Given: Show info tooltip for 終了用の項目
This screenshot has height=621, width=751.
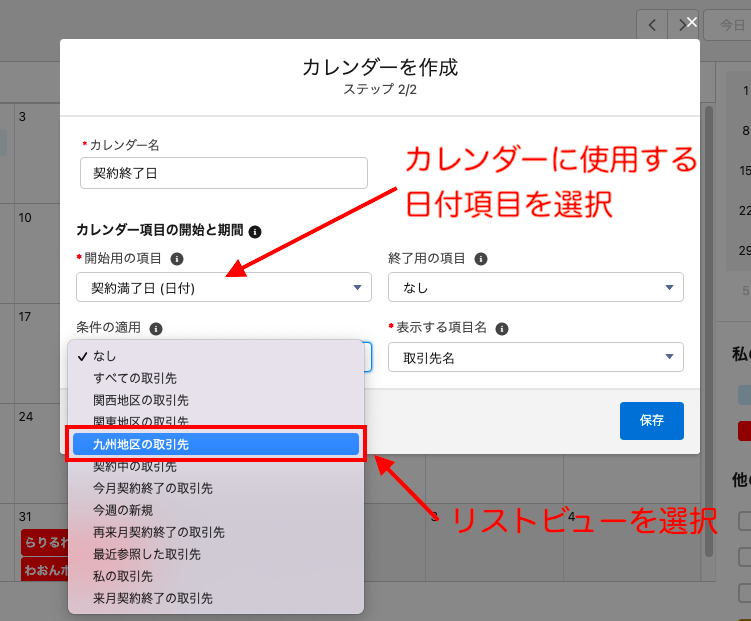Looking at the screenshot, I should (x=480, y=259).
